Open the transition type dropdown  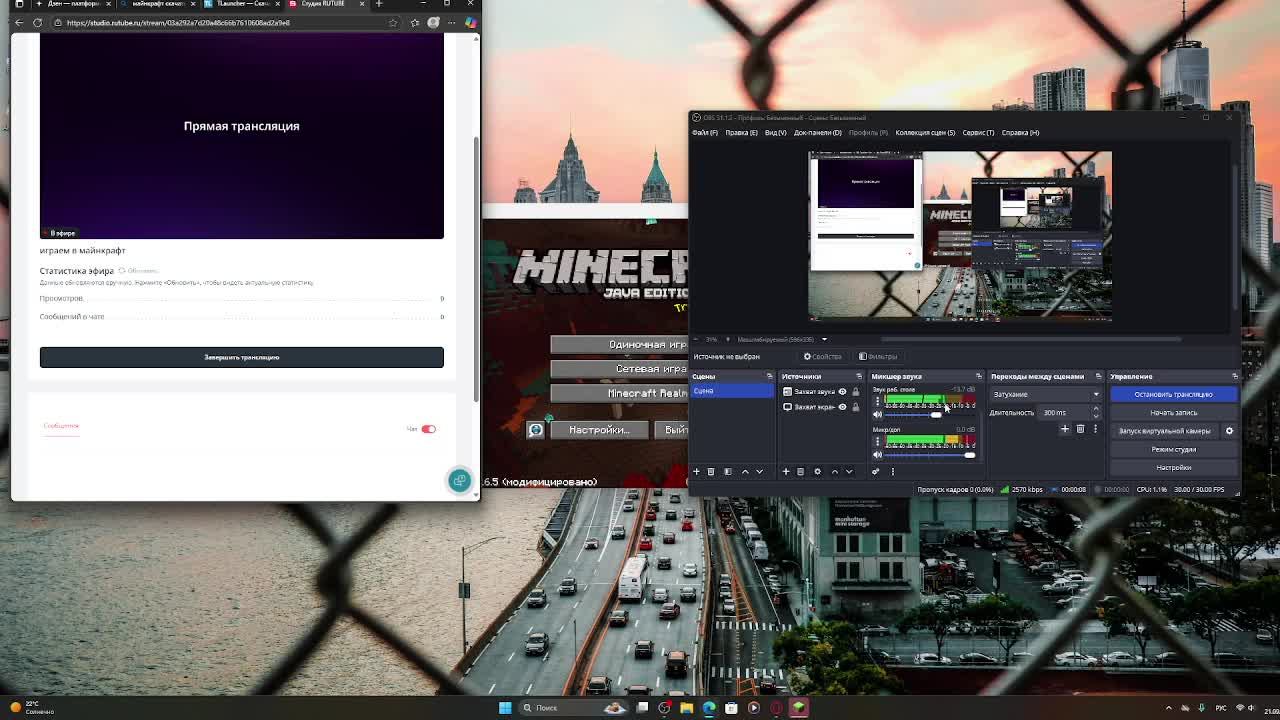[x=1046, y=394]
